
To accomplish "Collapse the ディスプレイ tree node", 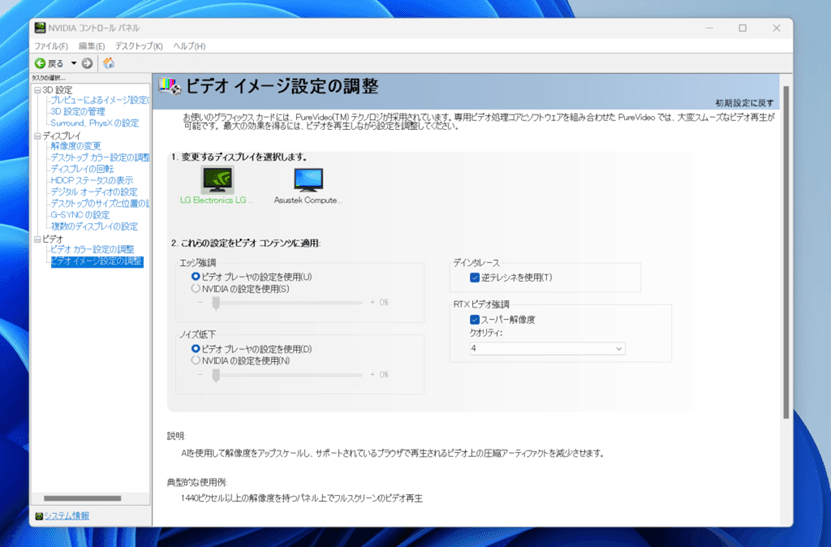I will [36, 135].
